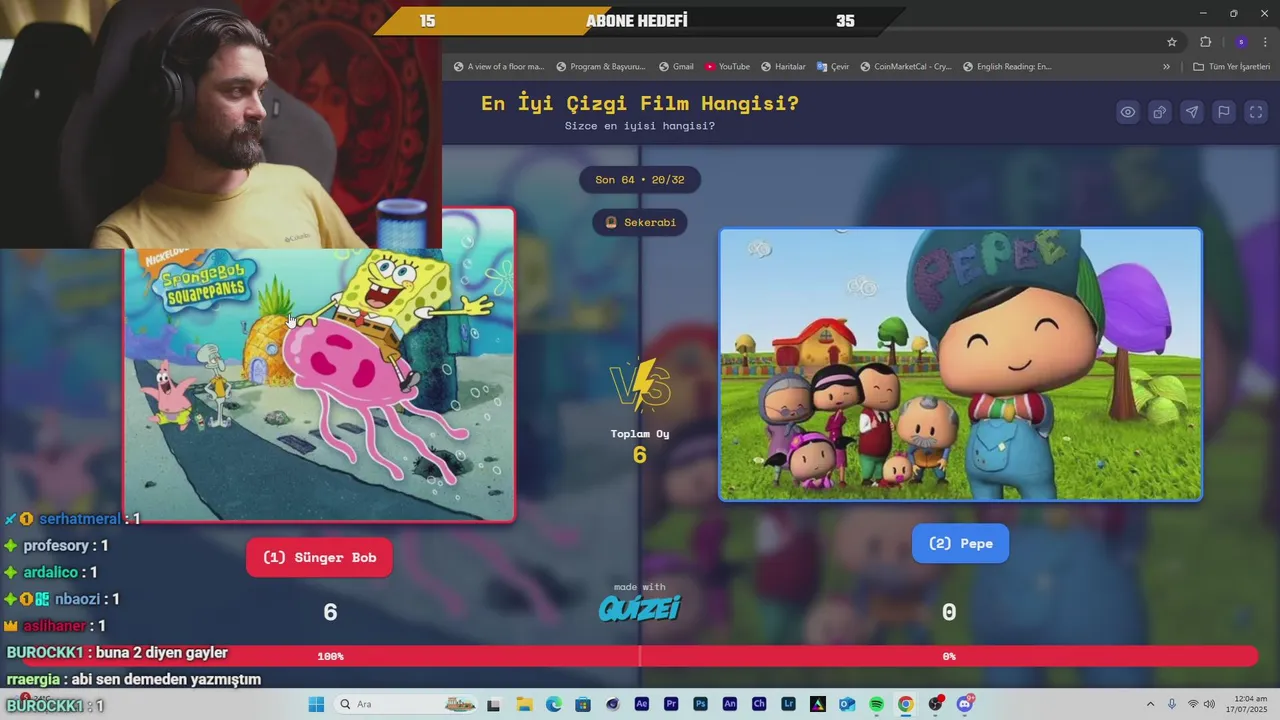Viewport: 1280px width, 720px height.
Task: Open Outlook from the taskbar
Action: coord(847,704)
